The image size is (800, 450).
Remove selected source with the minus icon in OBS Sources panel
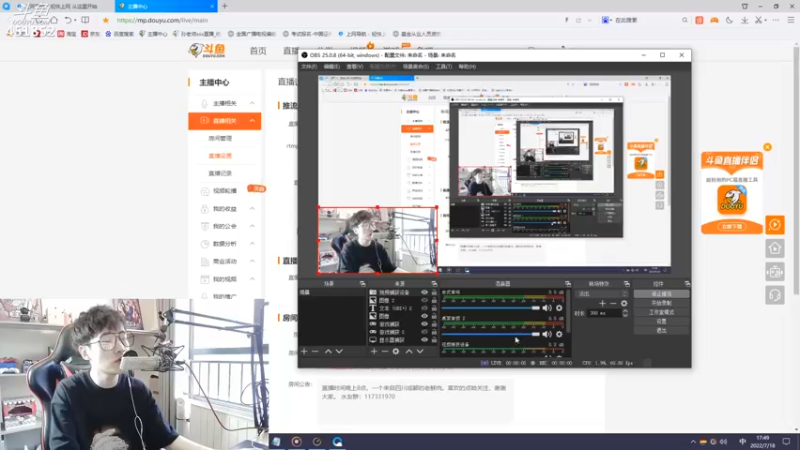tap(385, 352)
